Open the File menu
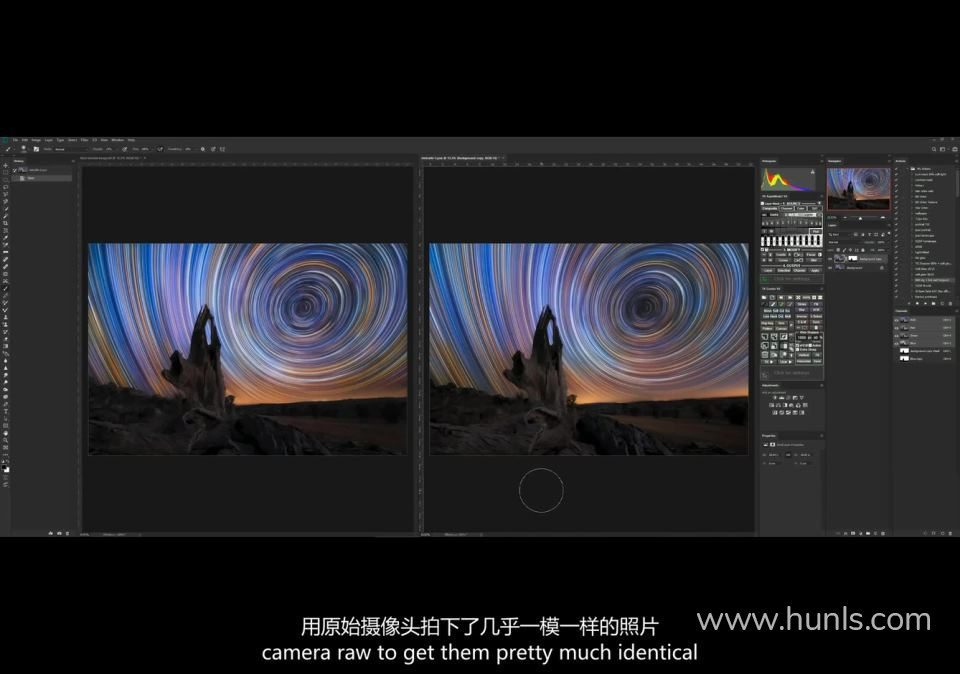 (x=15, y=140)
